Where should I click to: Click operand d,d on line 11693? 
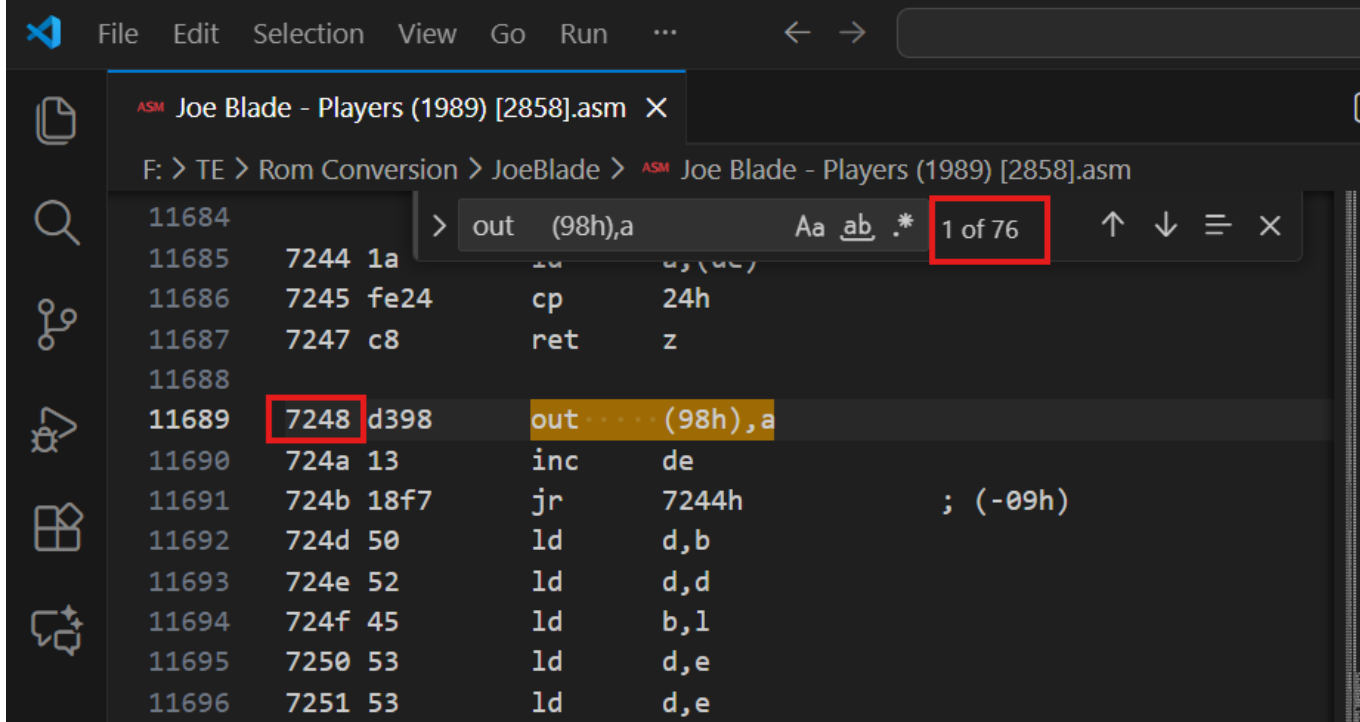(x=686, y=581)
